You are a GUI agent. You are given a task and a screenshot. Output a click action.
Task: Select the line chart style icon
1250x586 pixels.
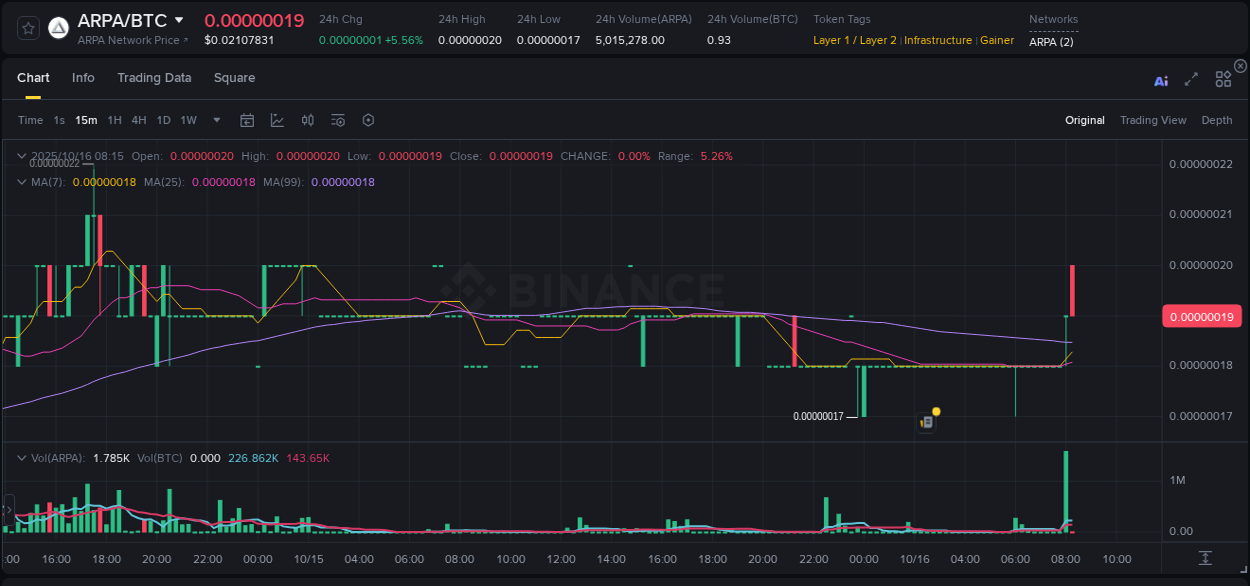click(277, 120)
